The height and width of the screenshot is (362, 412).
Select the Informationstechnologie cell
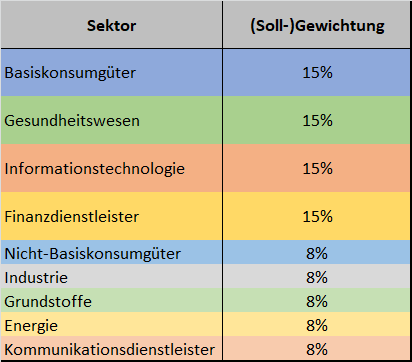pos(111,168)
